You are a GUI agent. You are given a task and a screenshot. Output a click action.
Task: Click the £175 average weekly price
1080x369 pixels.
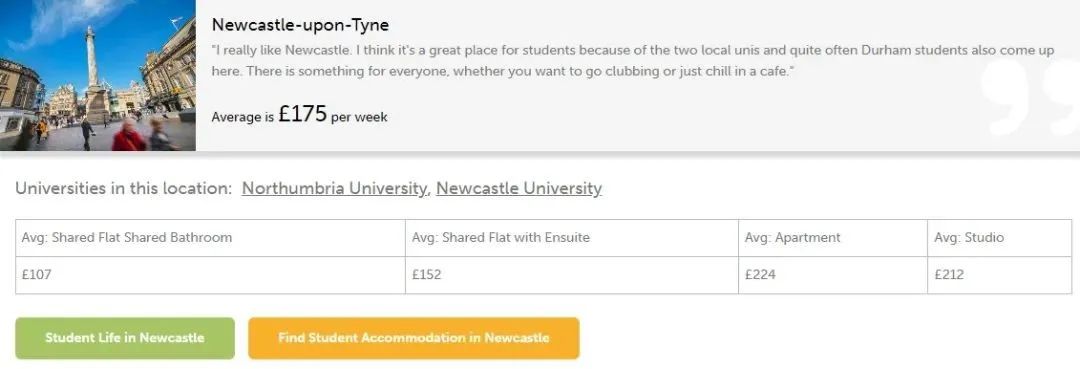(302, 114)
